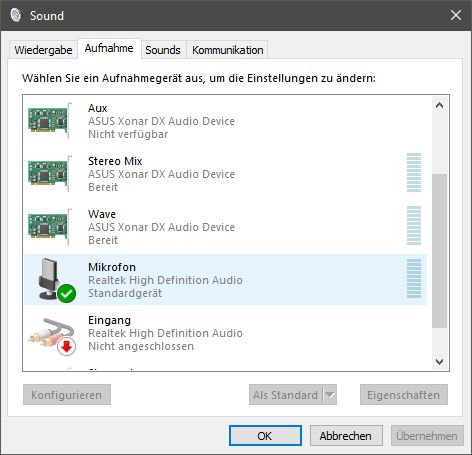The height and width of the screenshot is (455, 472).
Task: Click 'ASUS Xonar DX Audio Device' under Stereo Mix
Action: click(161, 174)
